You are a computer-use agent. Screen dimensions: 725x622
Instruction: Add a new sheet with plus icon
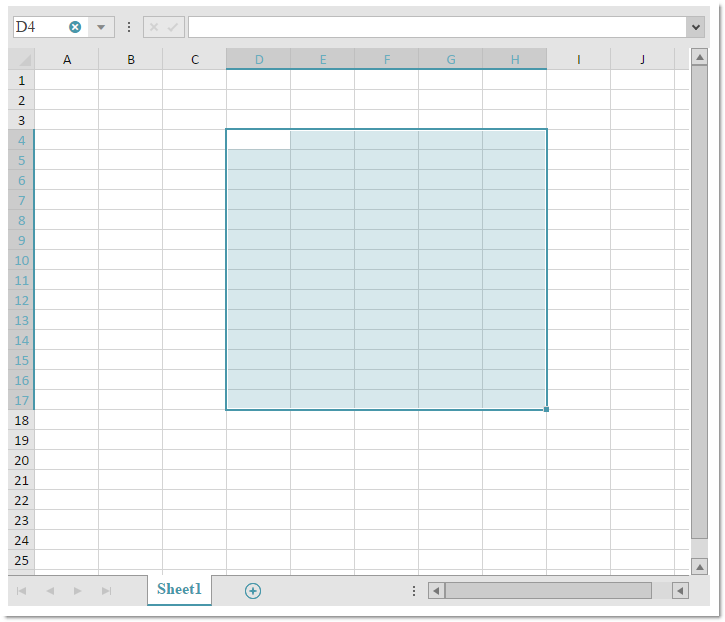pos(253,591)
